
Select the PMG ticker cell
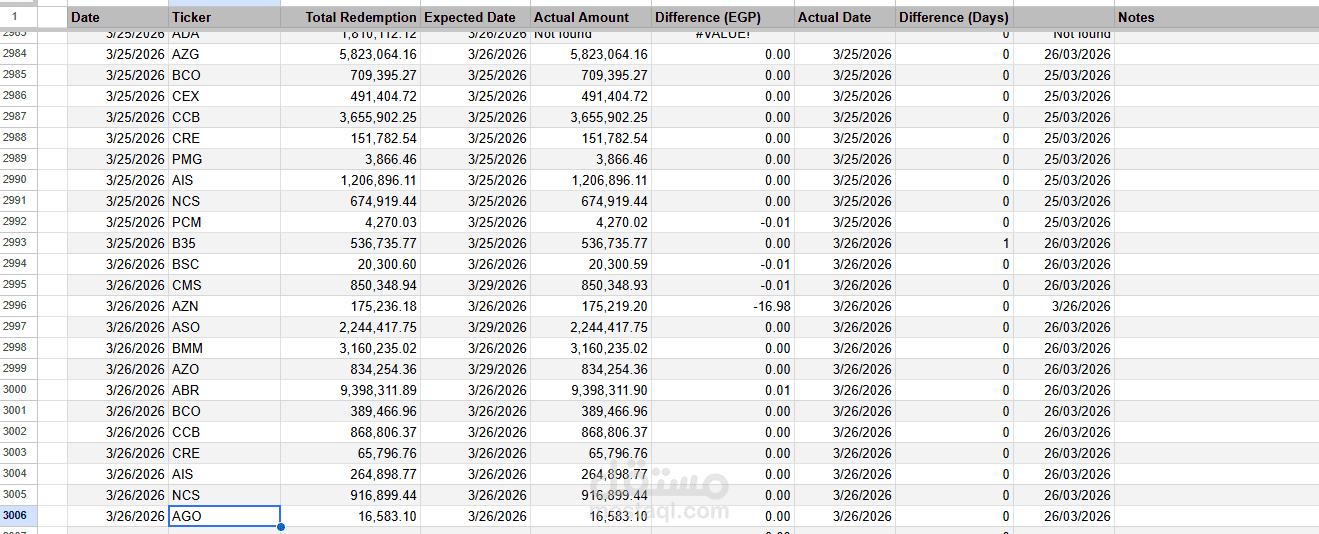[x=224, y=159]
